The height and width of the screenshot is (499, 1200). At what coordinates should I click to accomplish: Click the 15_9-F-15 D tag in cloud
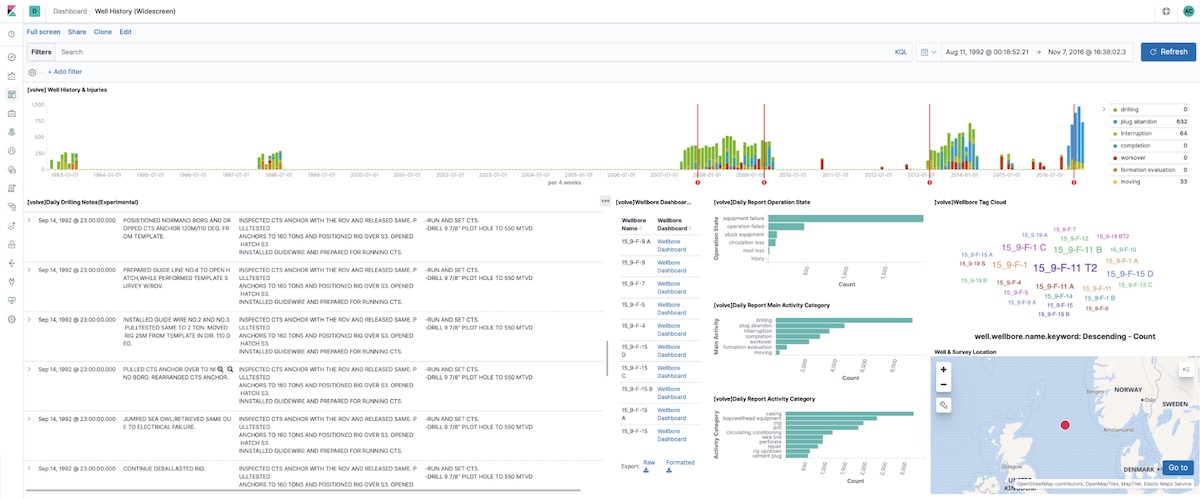pos(1130,273)
